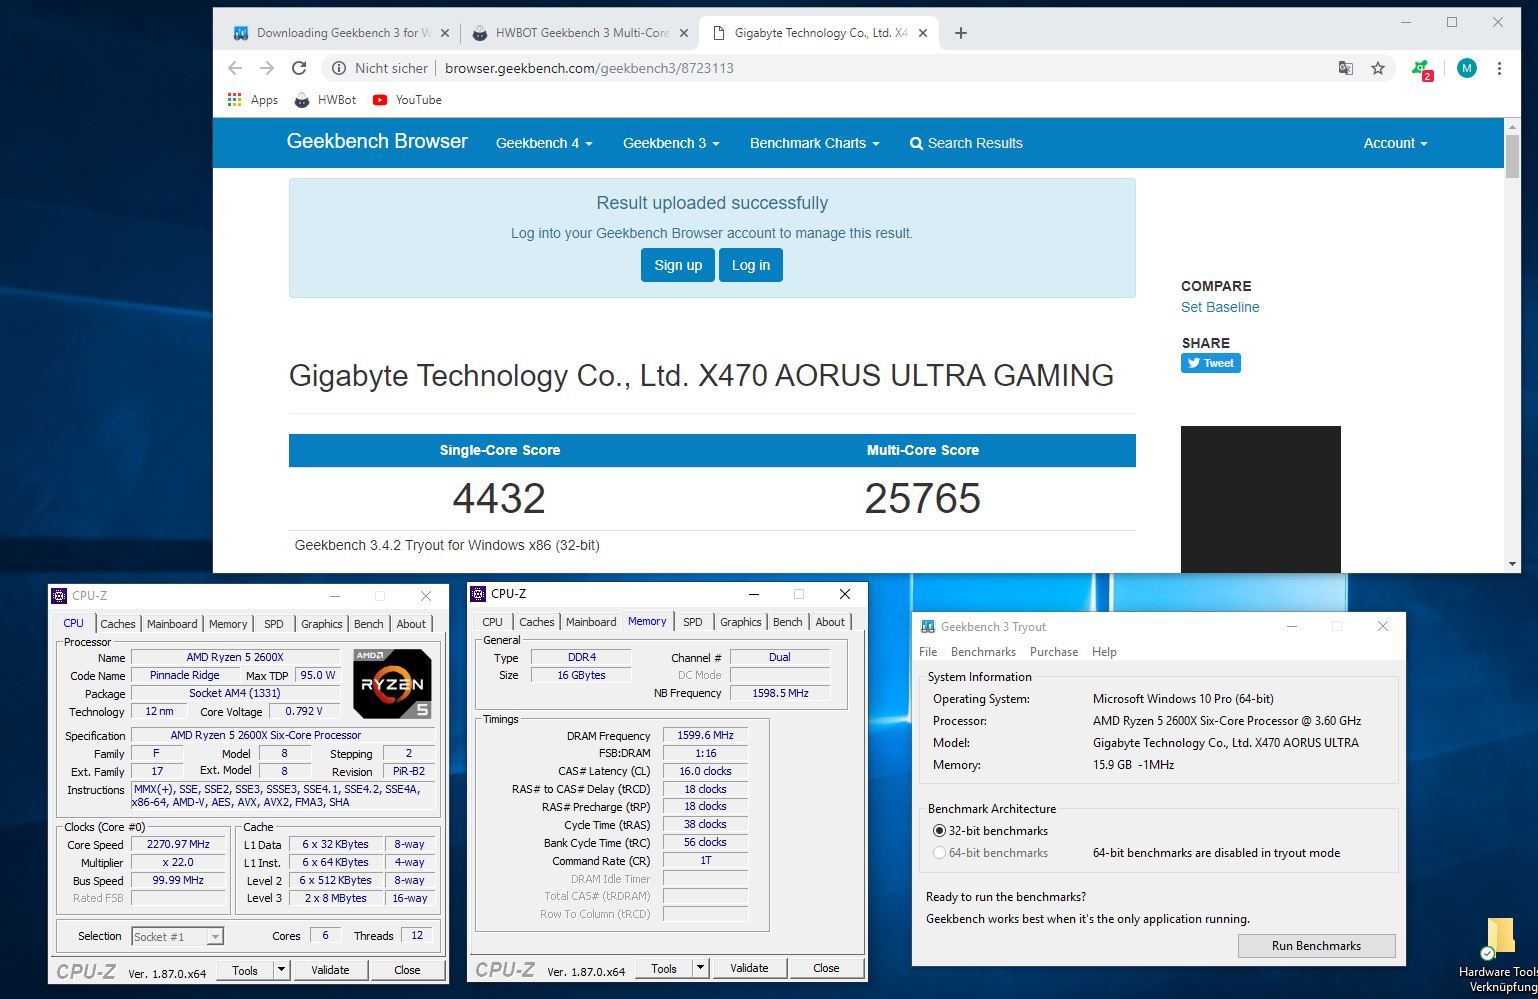The height and width of the screenshot is (999, 1538).
Task: Click the Sign up button
Action: click(678, 265)
